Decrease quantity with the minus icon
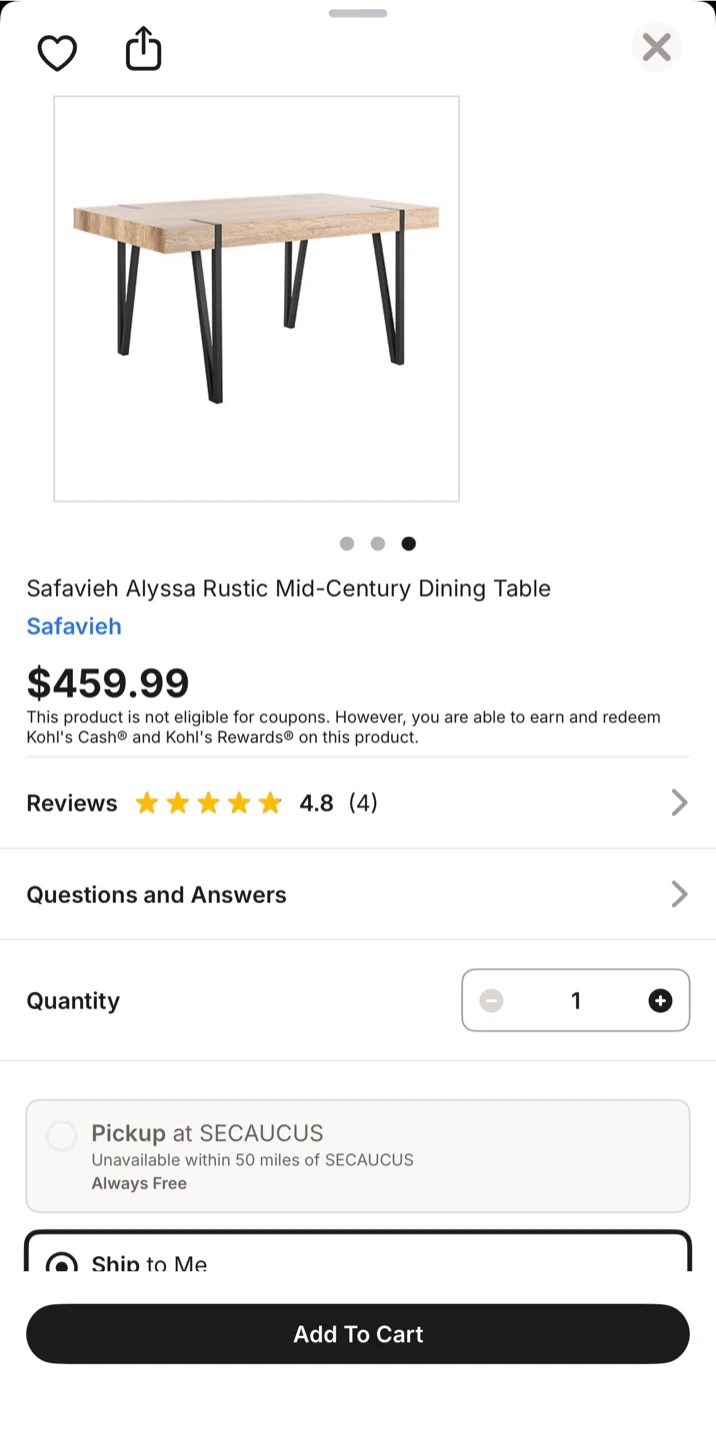Viewport: 716px width, 1440px height. [491, 1000]
